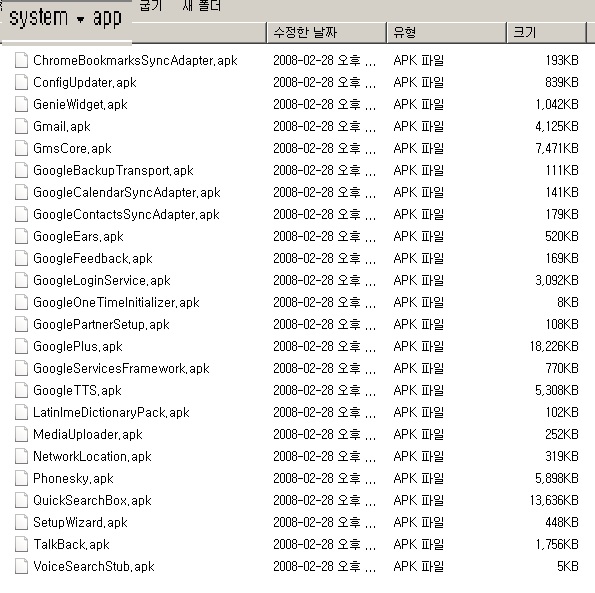The height and width of the screenshot is (593, 595).
Task: Click the 18,226KB size value
Action: (x=554, y=346)
